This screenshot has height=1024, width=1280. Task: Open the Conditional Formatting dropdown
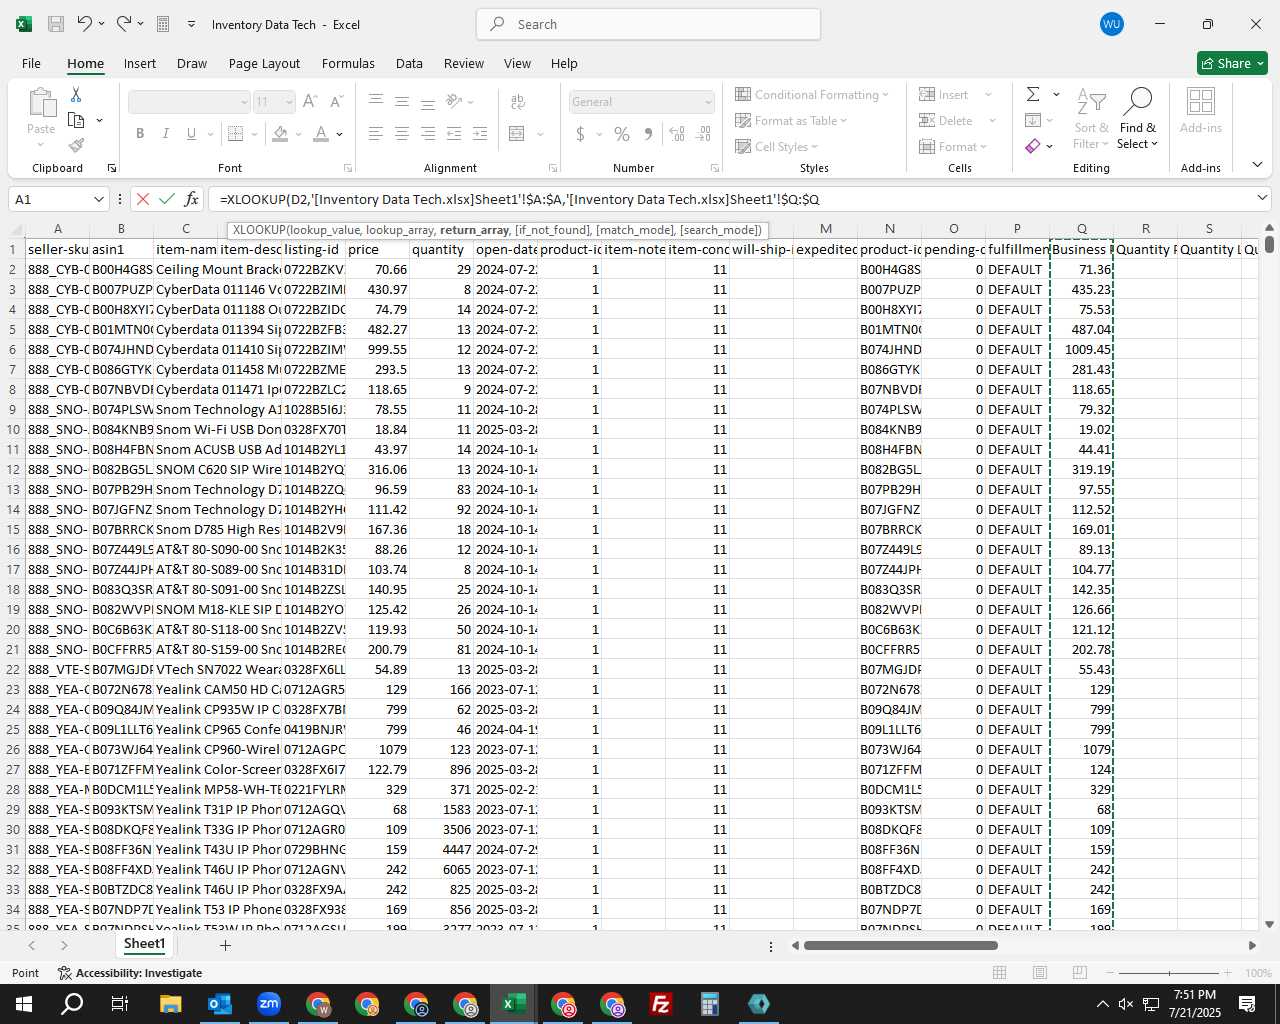pos(812,94)
